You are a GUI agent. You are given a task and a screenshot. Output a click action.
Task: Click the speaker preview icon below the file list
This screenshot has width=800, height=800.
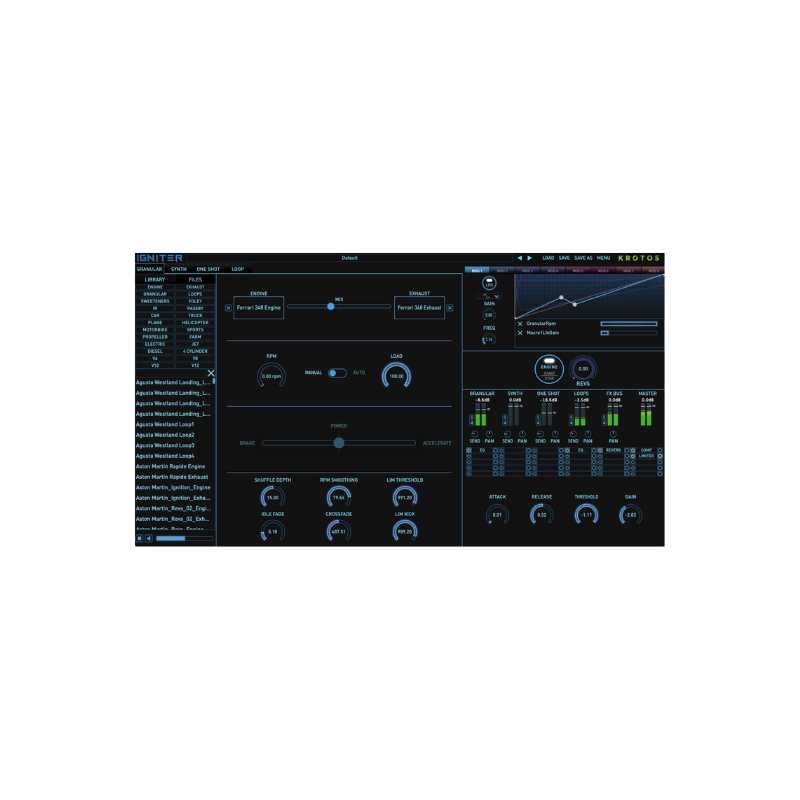pyautogui.click(x=149, y=537)
